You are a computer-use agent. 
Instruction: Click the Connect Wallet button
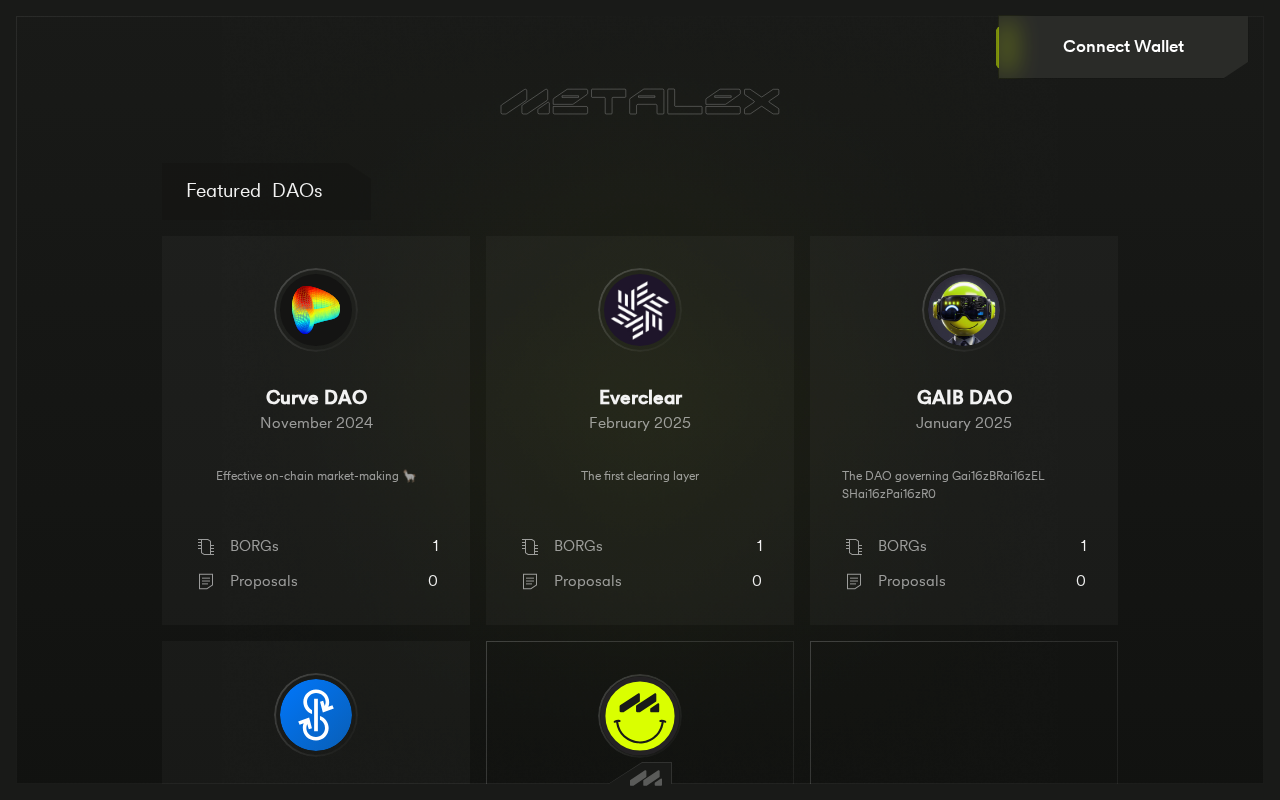pos(1122,47)
